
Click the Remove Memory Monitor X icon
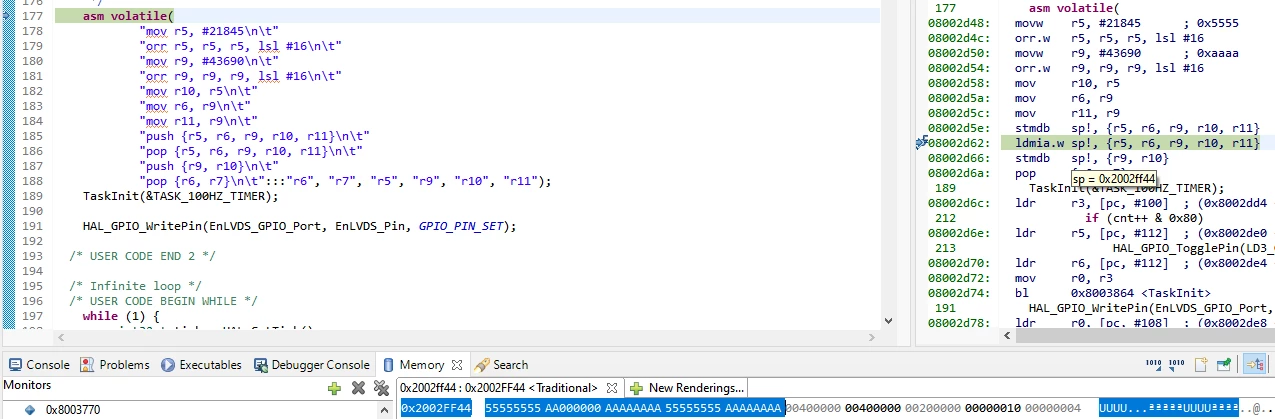[x=358, y=388]
